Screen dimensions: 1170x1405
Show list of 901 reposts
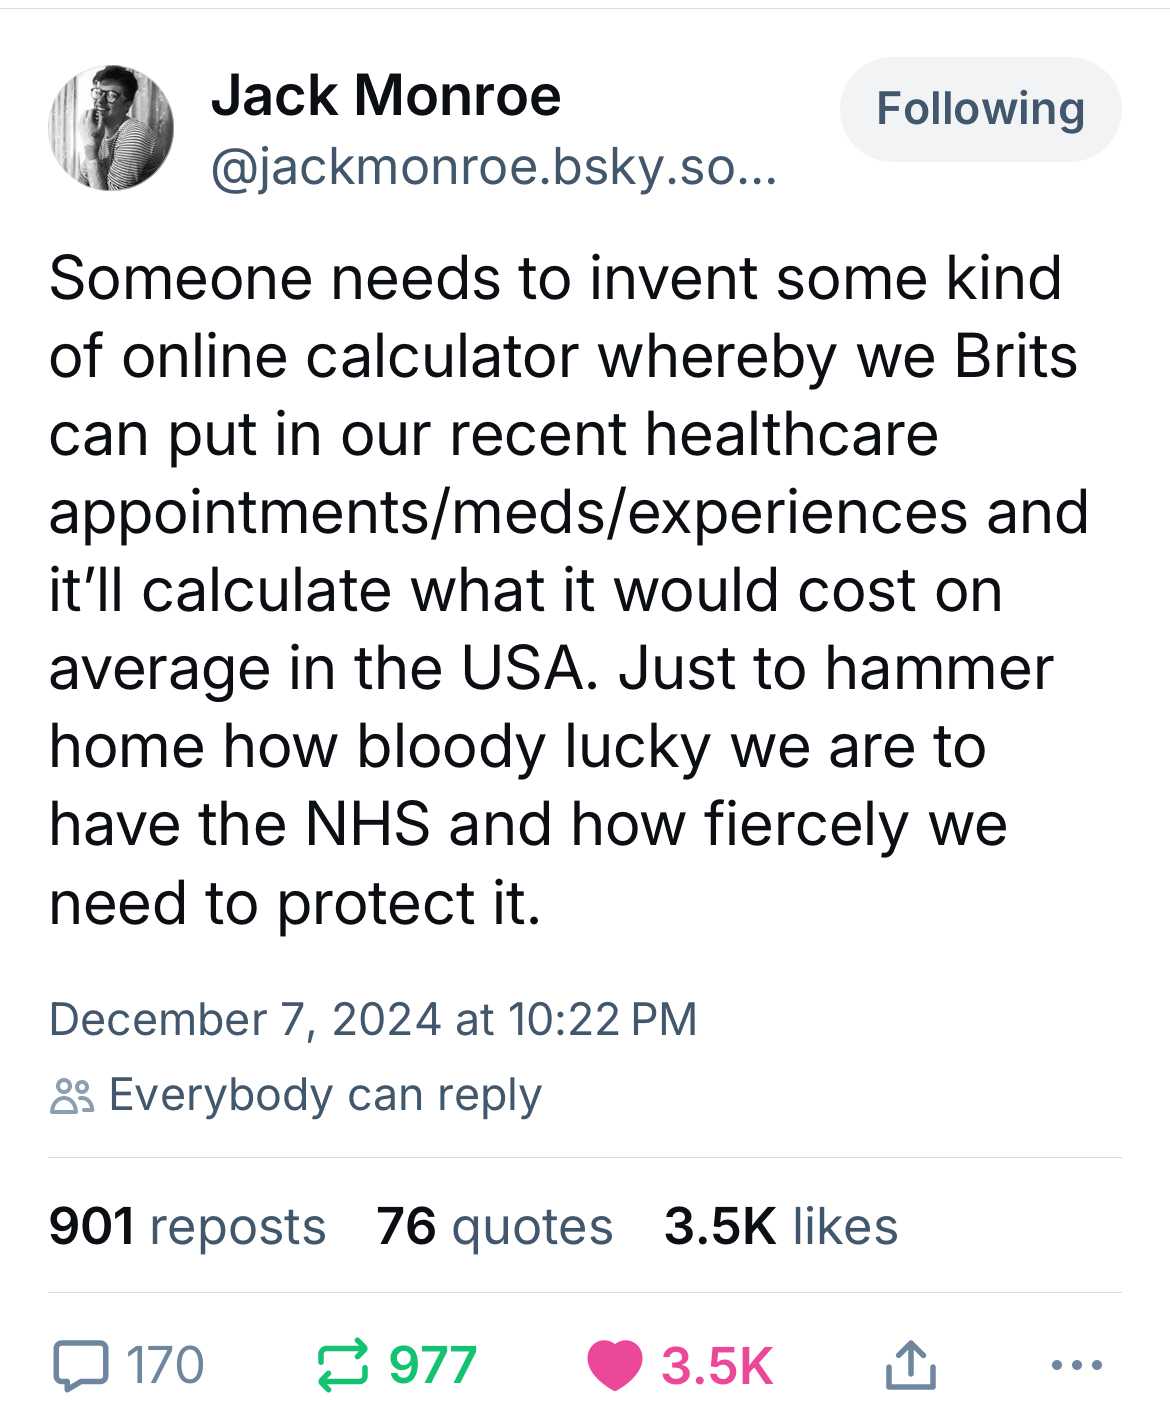tap(187, 1226)
